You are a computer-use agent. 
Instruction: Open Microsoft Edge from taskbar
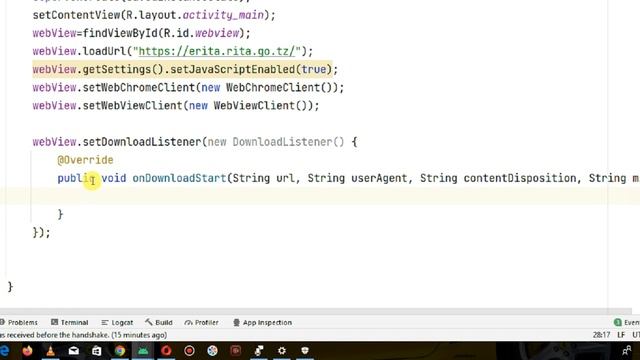[4, 351]
